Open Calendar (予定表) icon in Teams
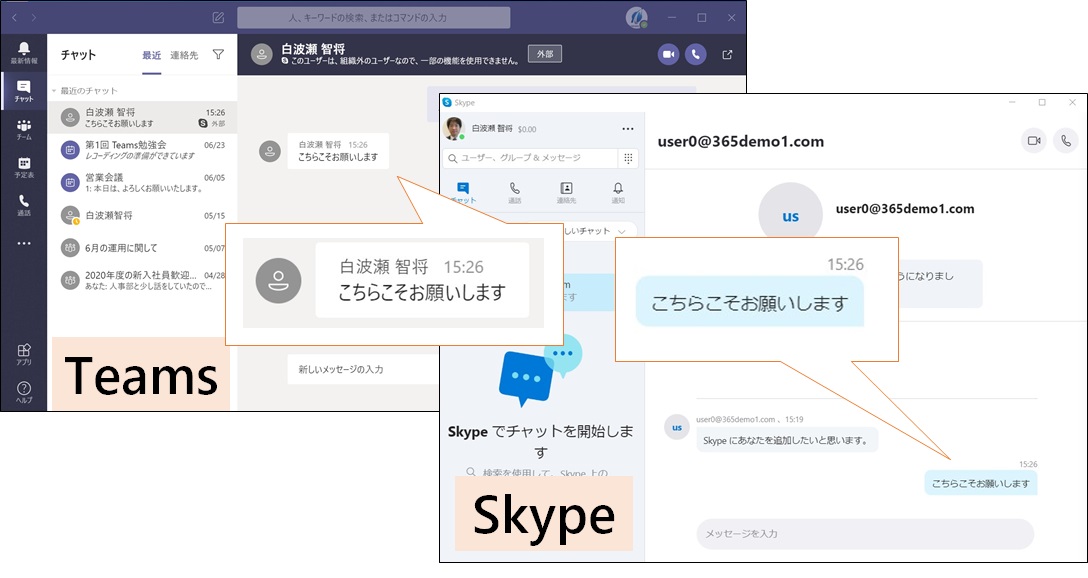 (x=24, y=167)
